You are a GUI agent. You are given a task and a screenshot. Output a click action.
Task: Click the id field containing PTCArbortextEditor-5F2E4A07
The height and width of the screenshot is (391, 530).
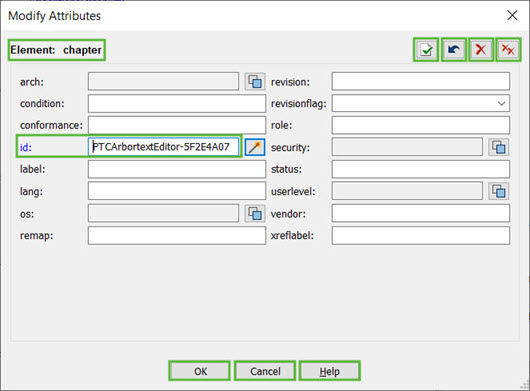pos(163,147)
